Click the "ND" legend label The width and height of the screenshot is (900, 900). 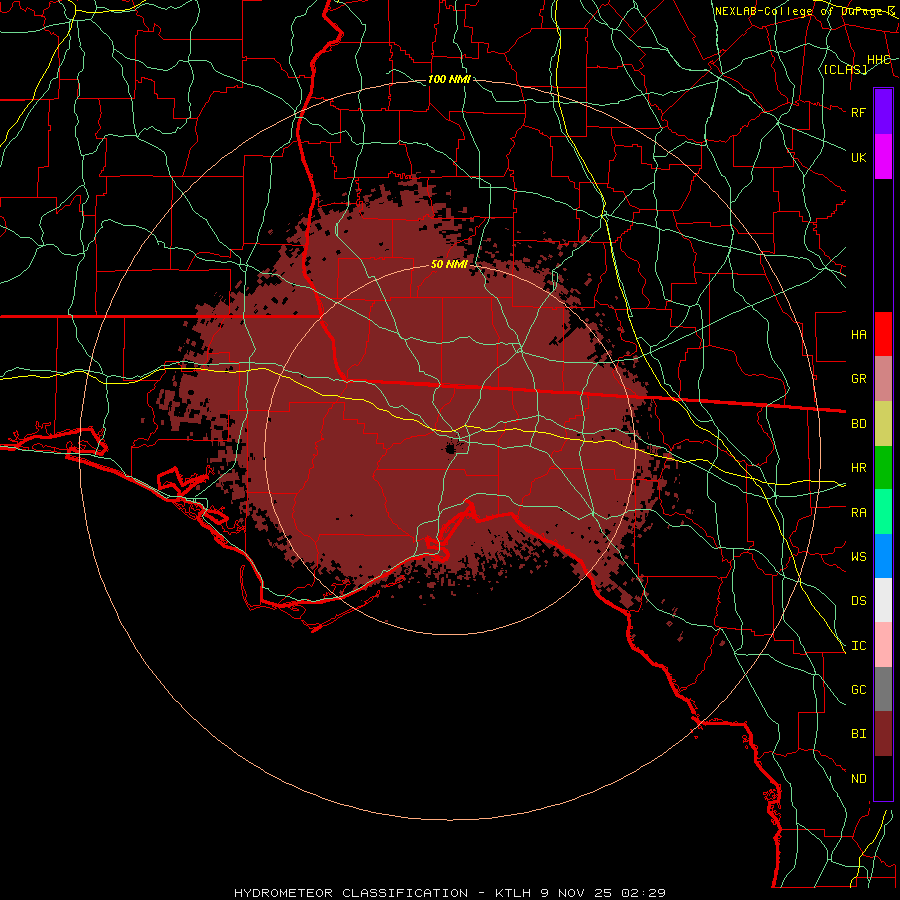858,779
